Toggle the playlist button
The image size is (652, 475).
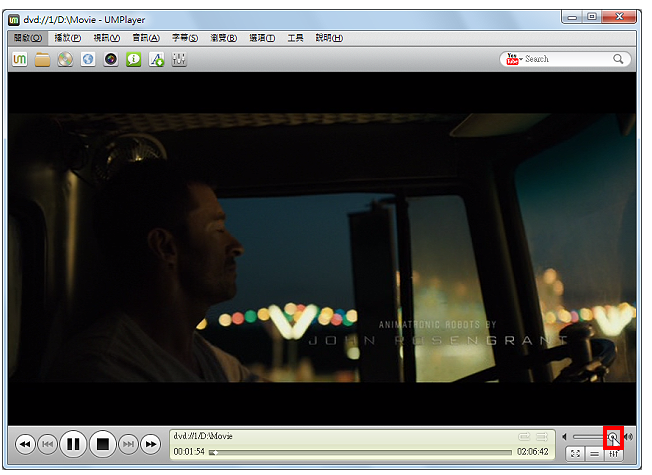coord(595,454)
